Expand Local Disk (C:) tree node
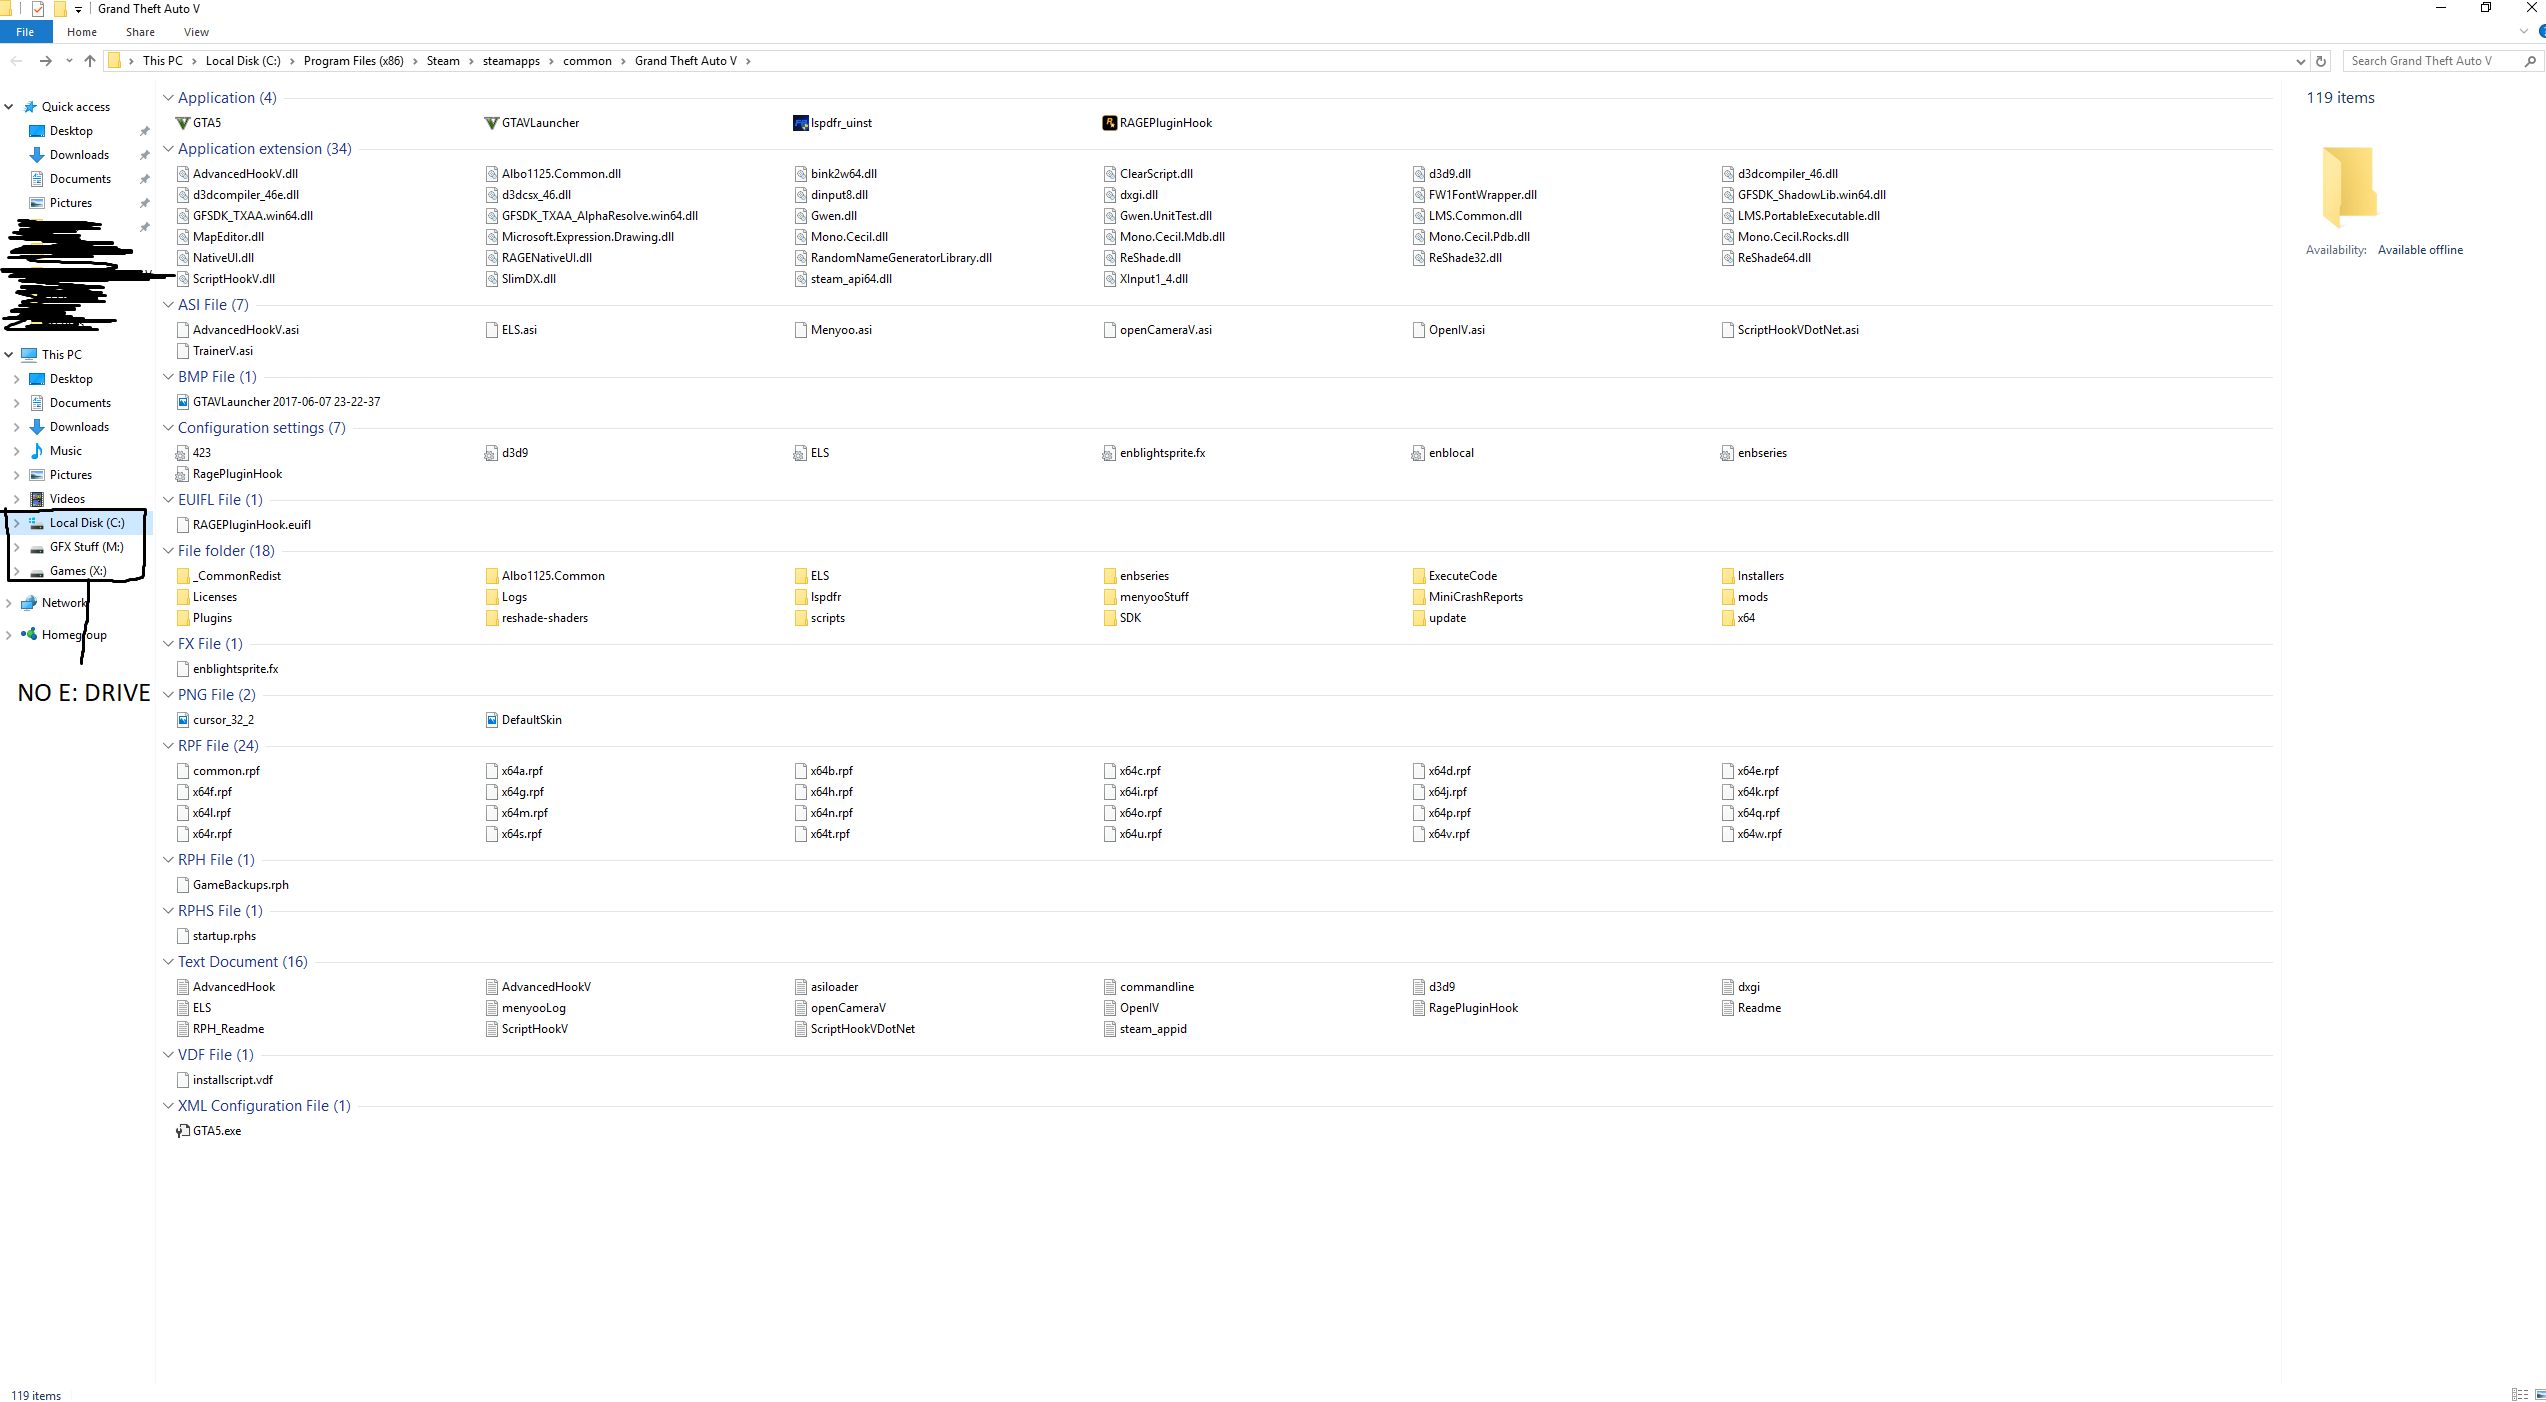The width and height of the screenshot is (2546, 1402). (16, 523)
